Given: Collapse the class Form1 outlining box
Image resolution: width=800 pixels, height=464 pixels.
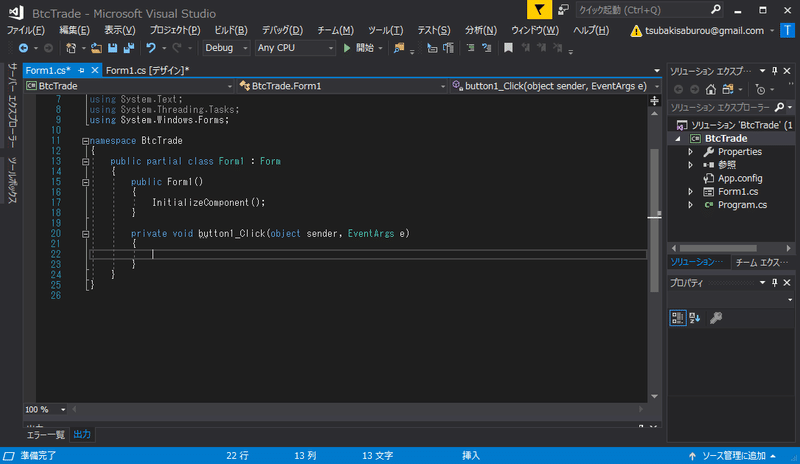Looking at the screenshot, I should point(86,162).
